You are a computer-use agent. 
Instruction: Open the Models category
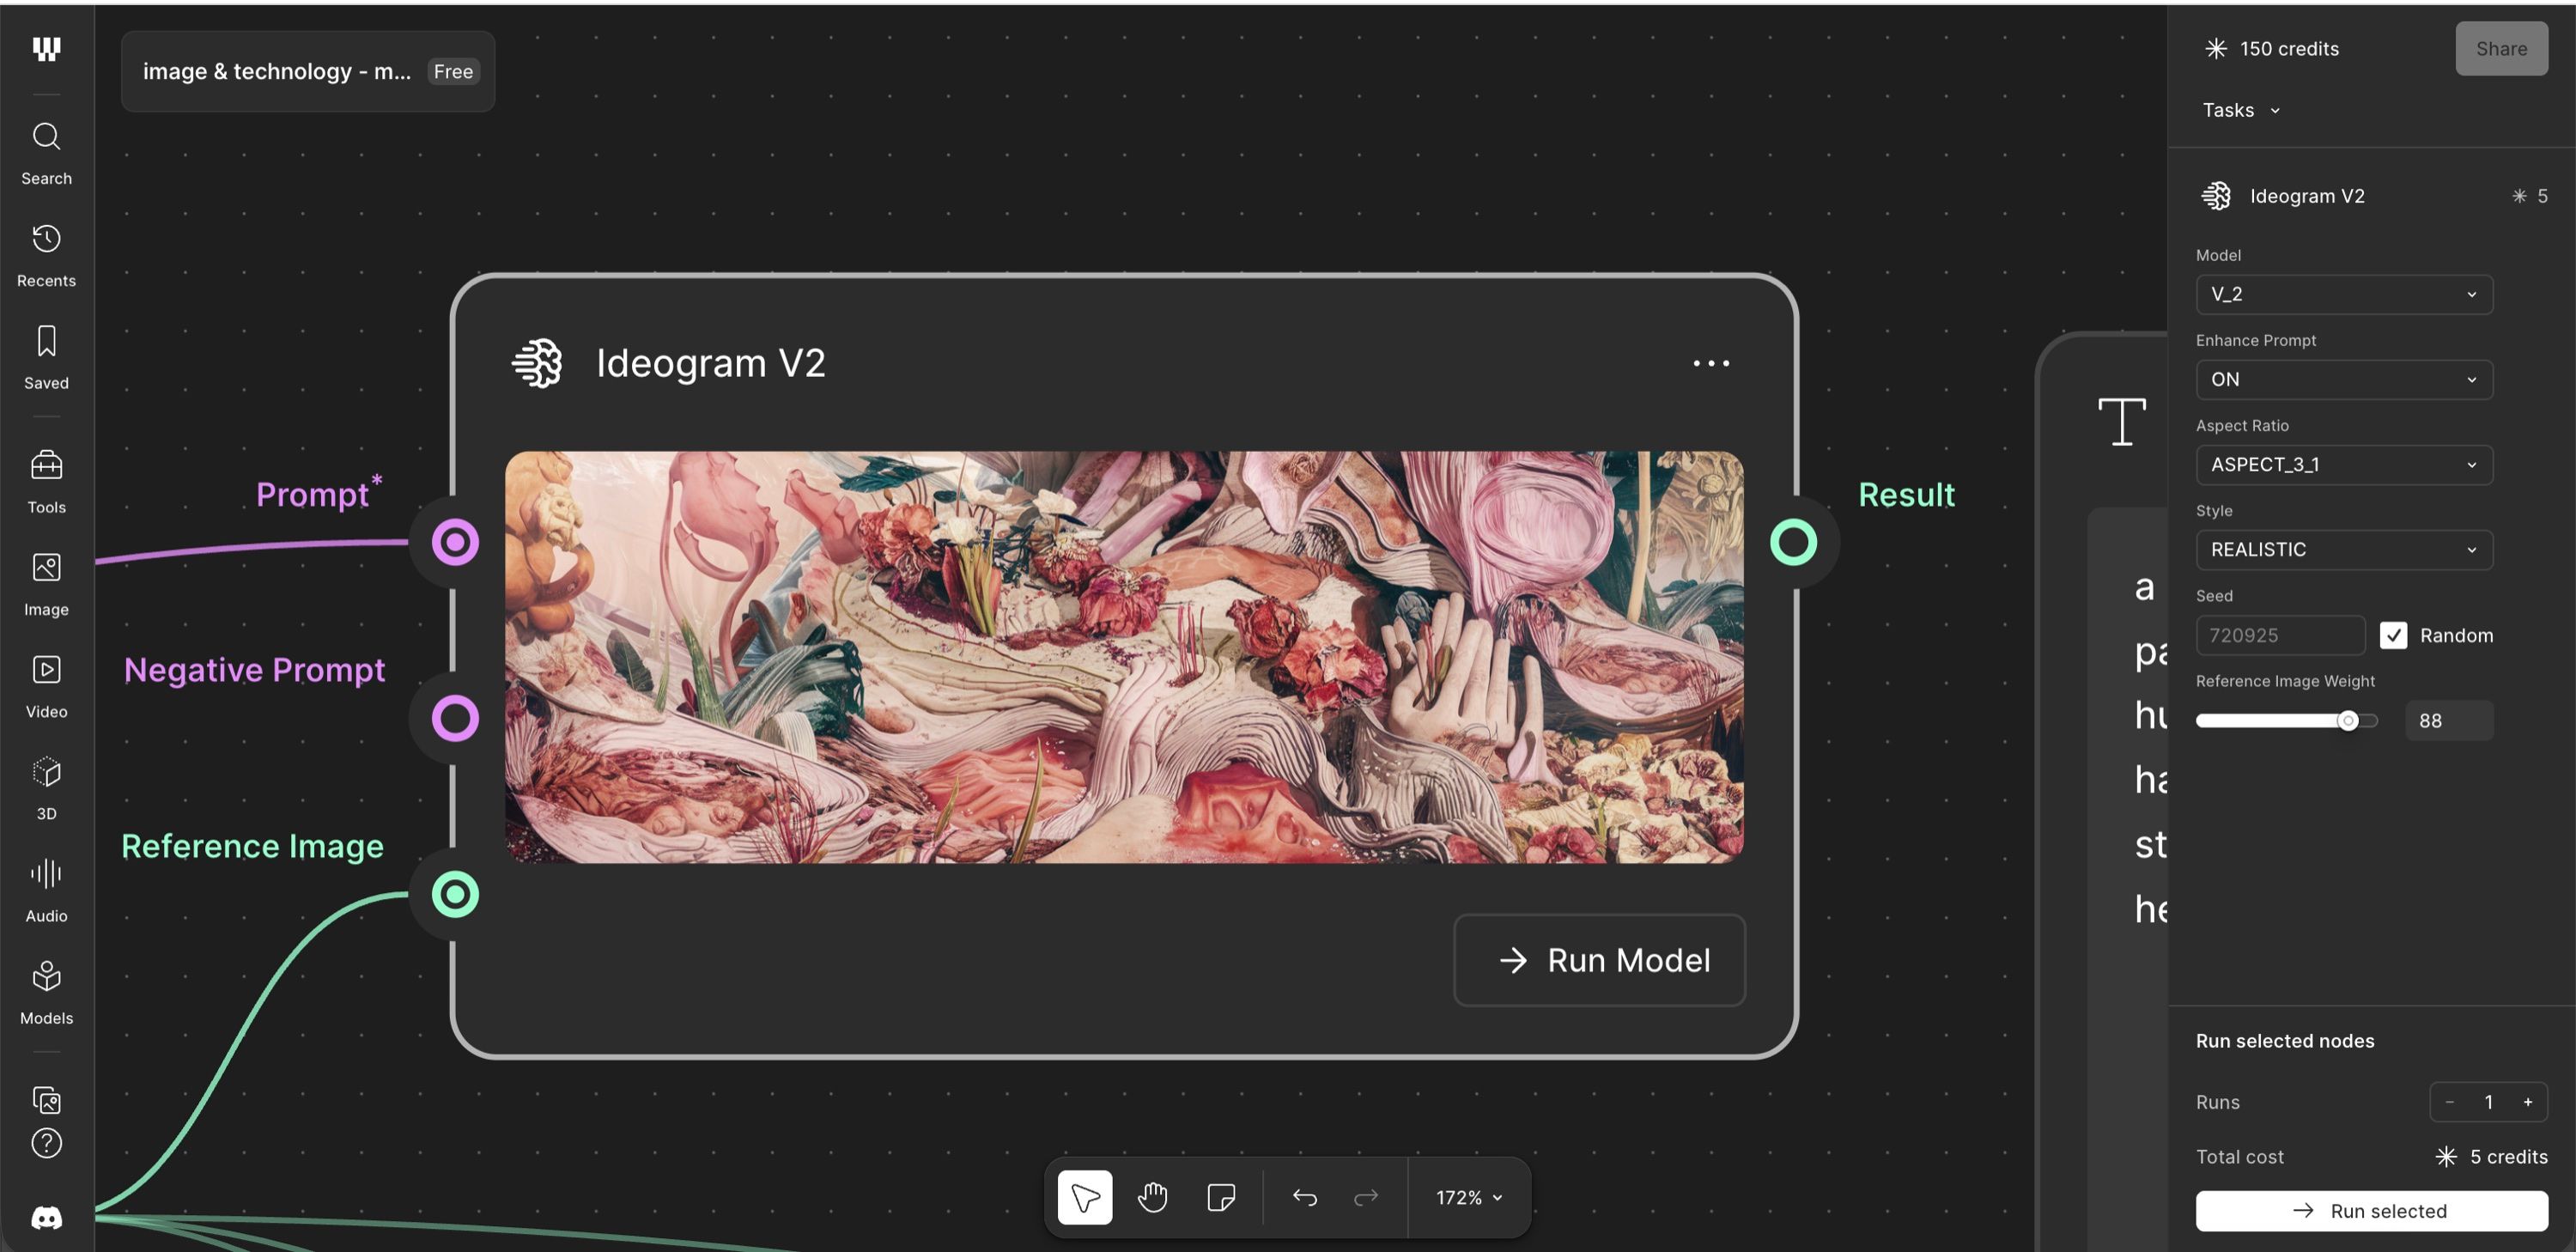coord(46,992)
